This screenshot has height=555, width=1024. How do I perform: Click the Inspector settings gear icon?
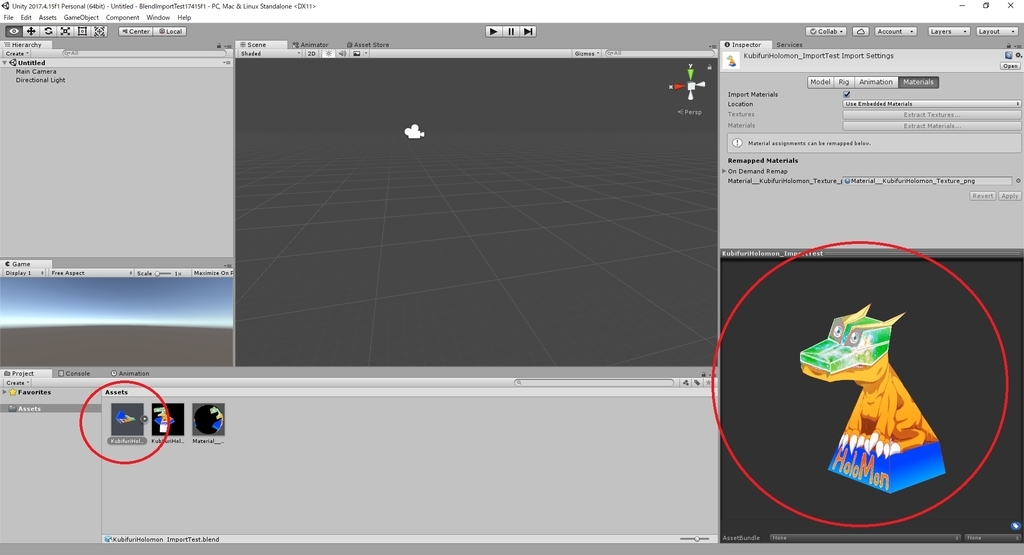(1018, 56)
